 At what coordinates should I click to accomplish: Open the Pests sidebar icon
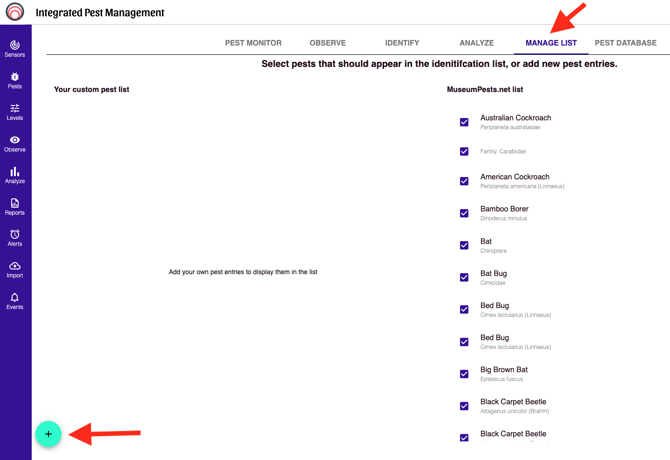[15, 80]
